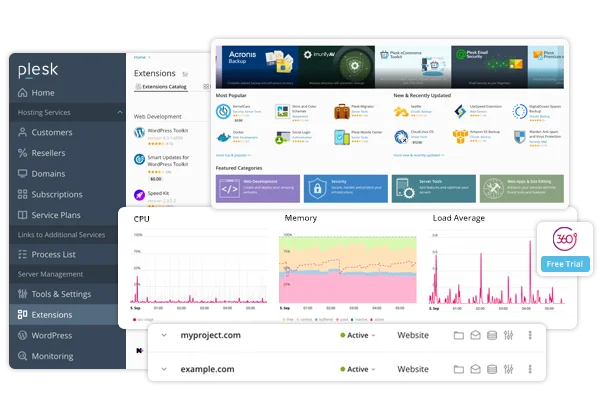Click the Docker whale extension icon

(223, 137)
